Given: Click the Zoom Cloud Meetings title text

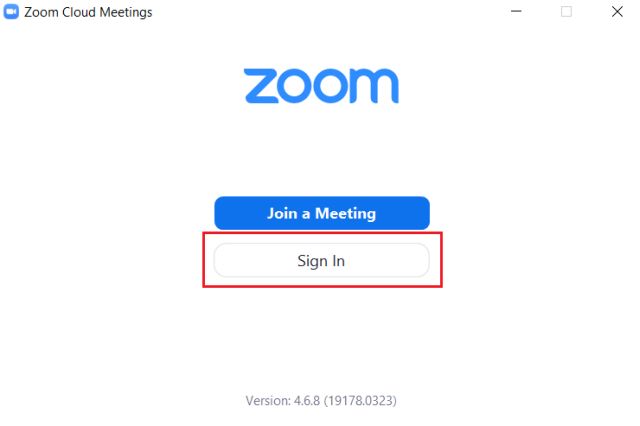Looking at the screenshot, I should [88, 12].
